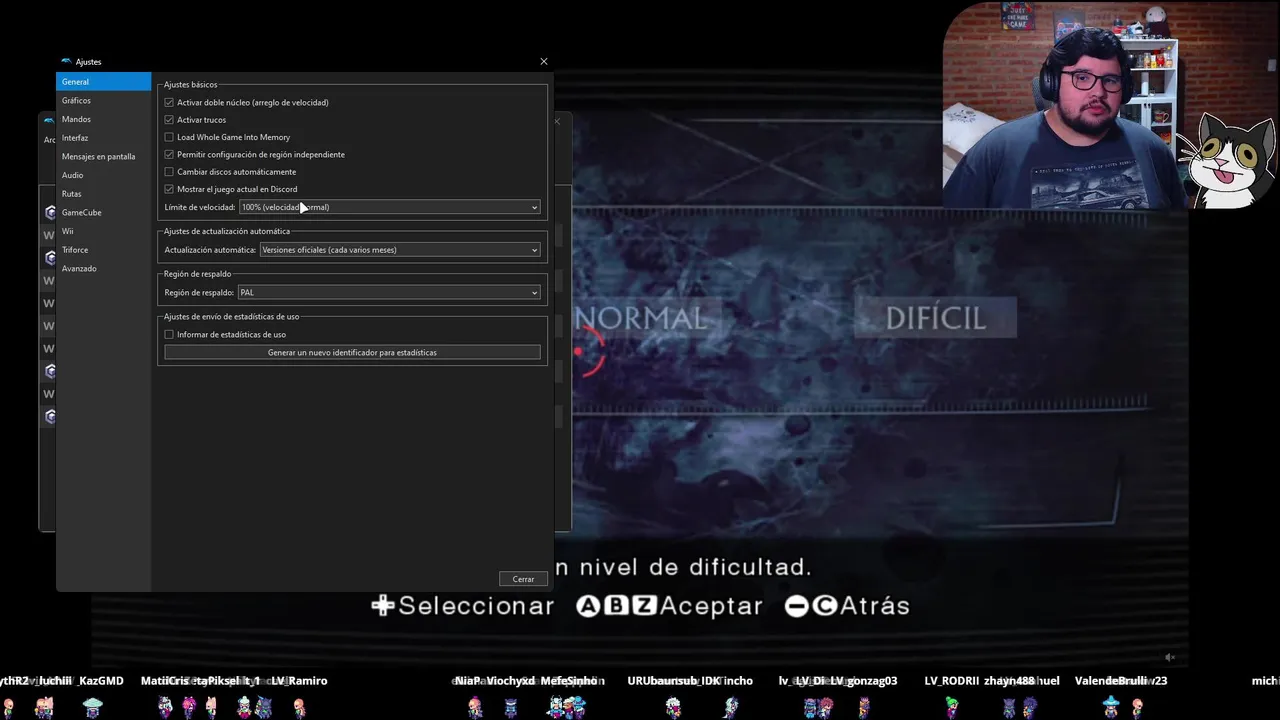Screen dimensions: 1280x720
Task: Click the Dolphin logo in Ajustes title bar
Action: [66, 62]
